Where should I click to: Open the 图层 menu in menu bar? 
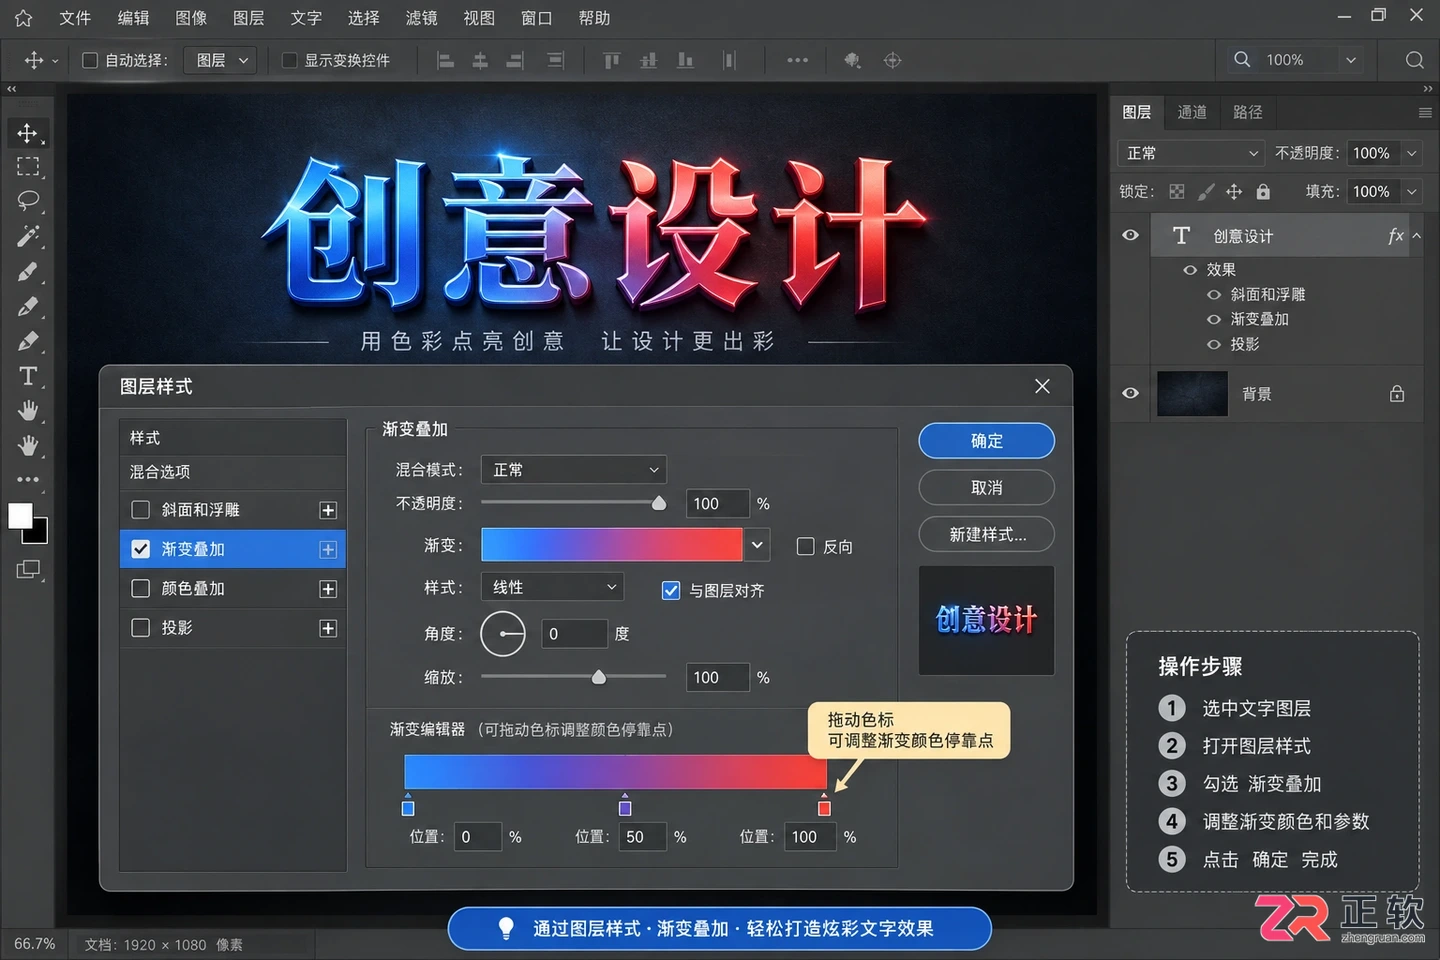[x=248, y=18]
